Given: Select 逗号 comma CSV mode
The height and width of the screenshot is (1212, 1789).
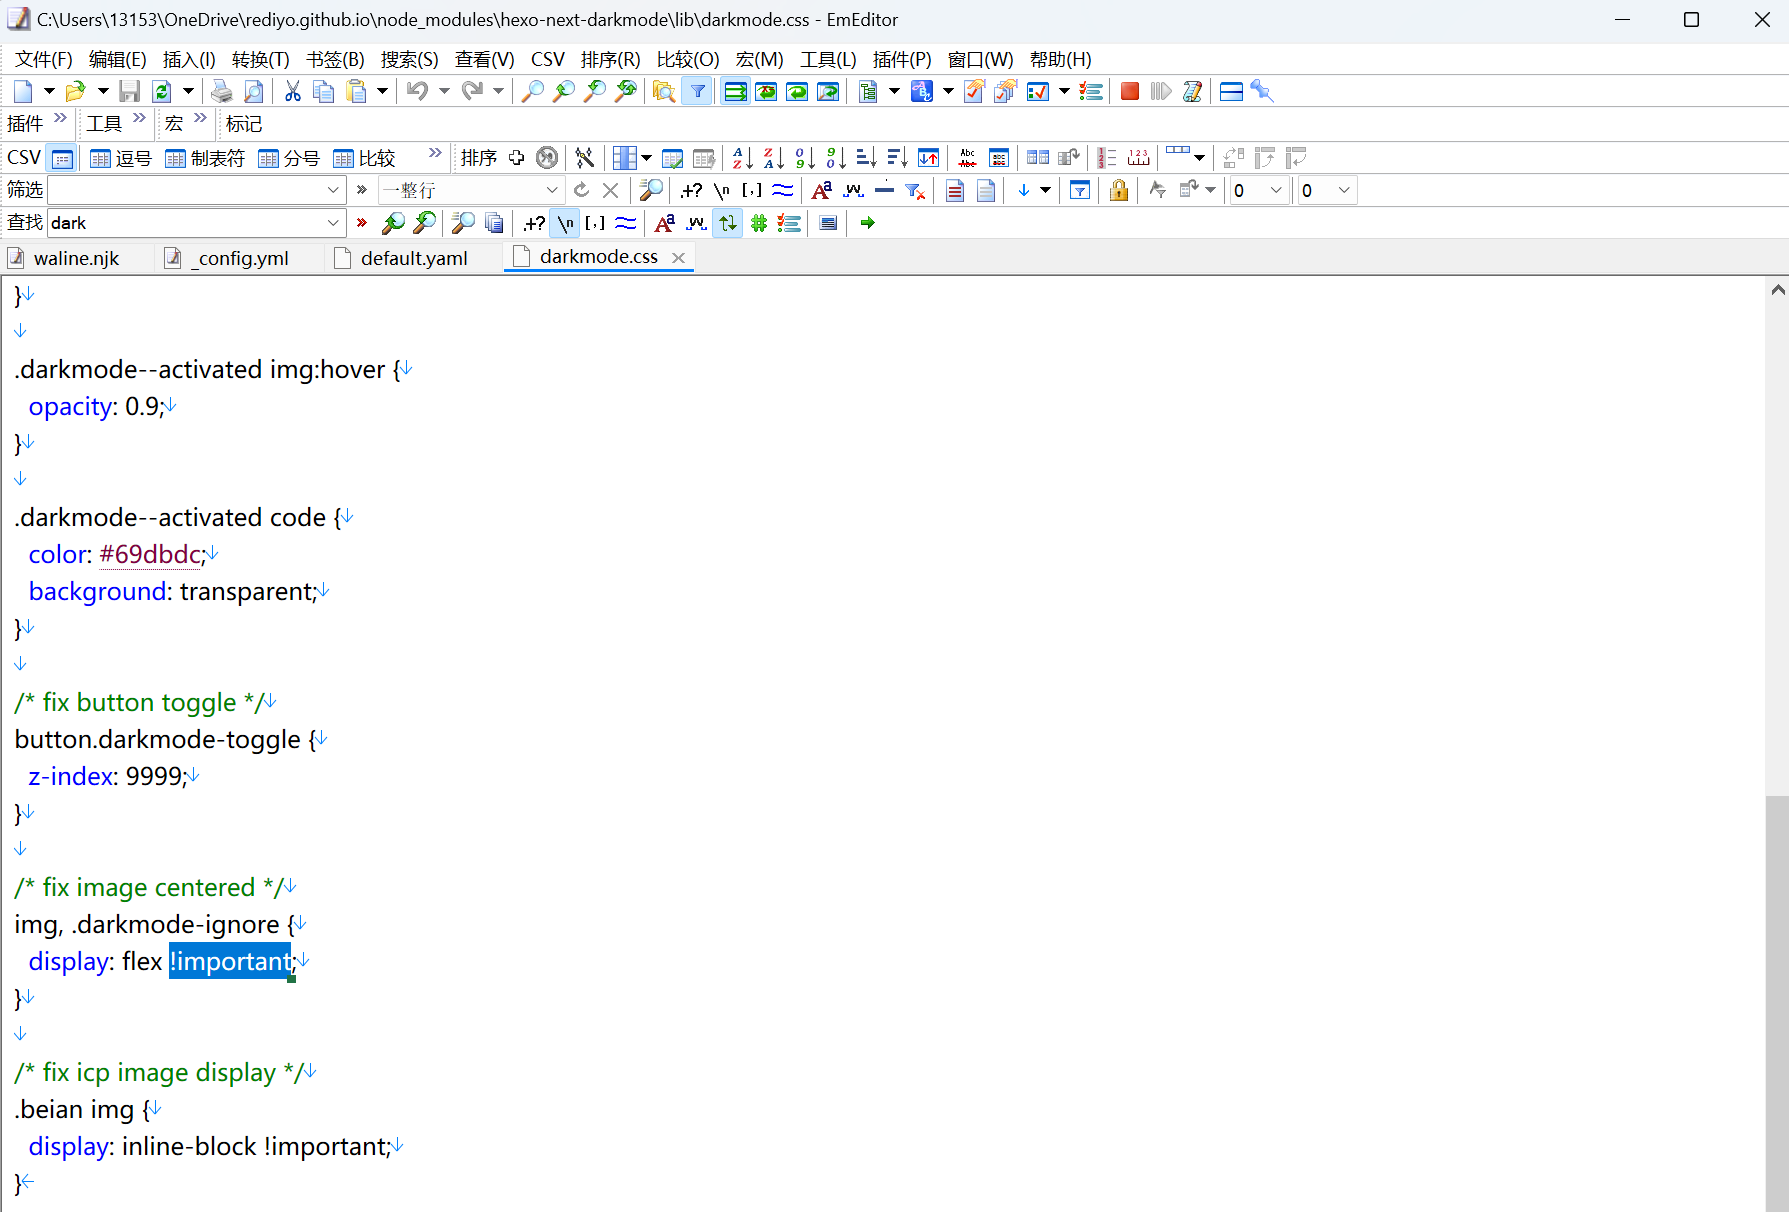Looking at the screenshot, I should click(121, 158).
